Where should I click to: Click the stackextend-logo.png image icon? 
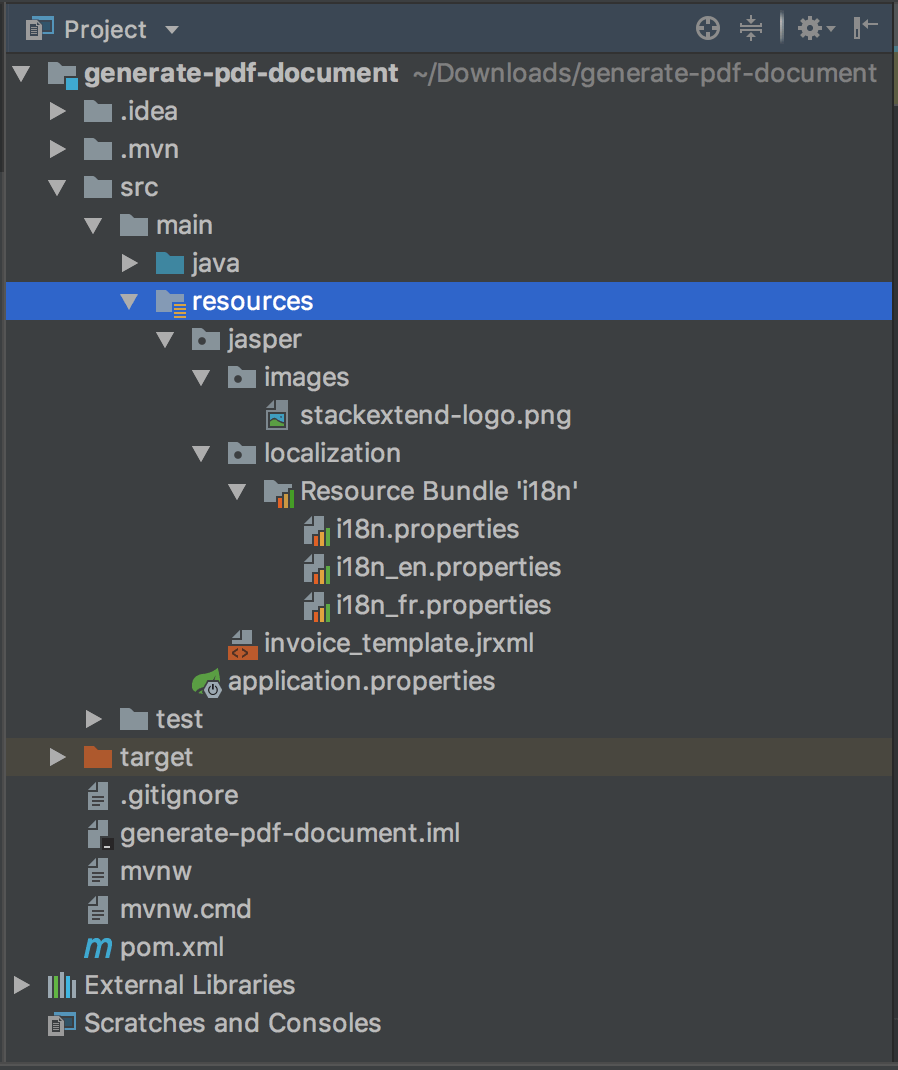pos(276,414)
